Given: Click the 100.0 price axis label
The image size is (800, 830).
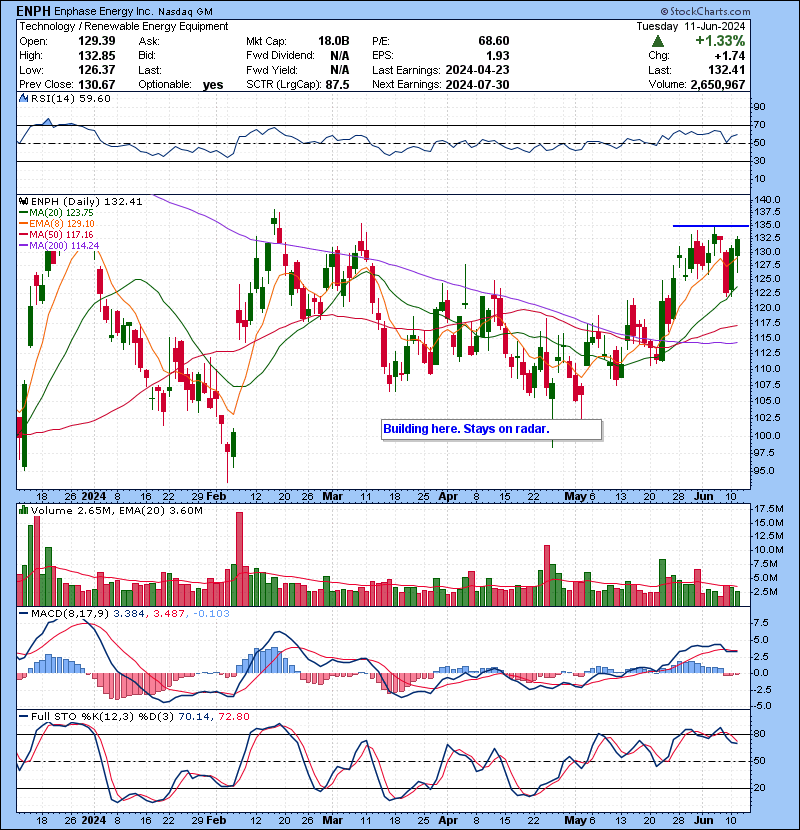Looking at the screenshot, I should tap(767, 436).
